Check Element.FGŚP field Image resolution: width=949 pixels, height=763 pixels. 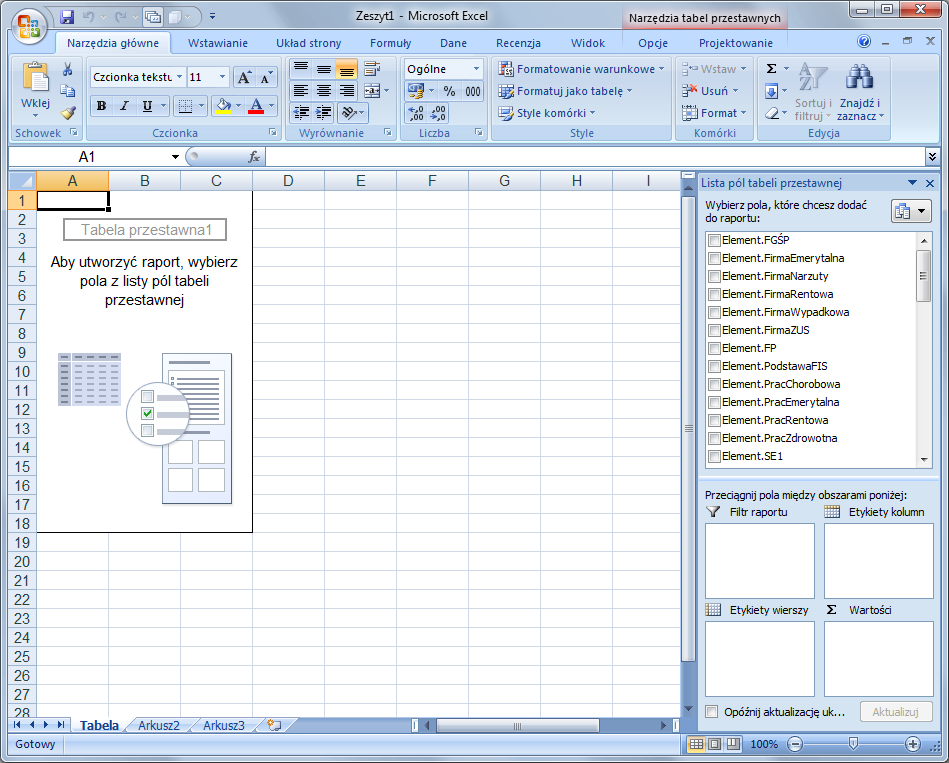[x=714, y=240]
